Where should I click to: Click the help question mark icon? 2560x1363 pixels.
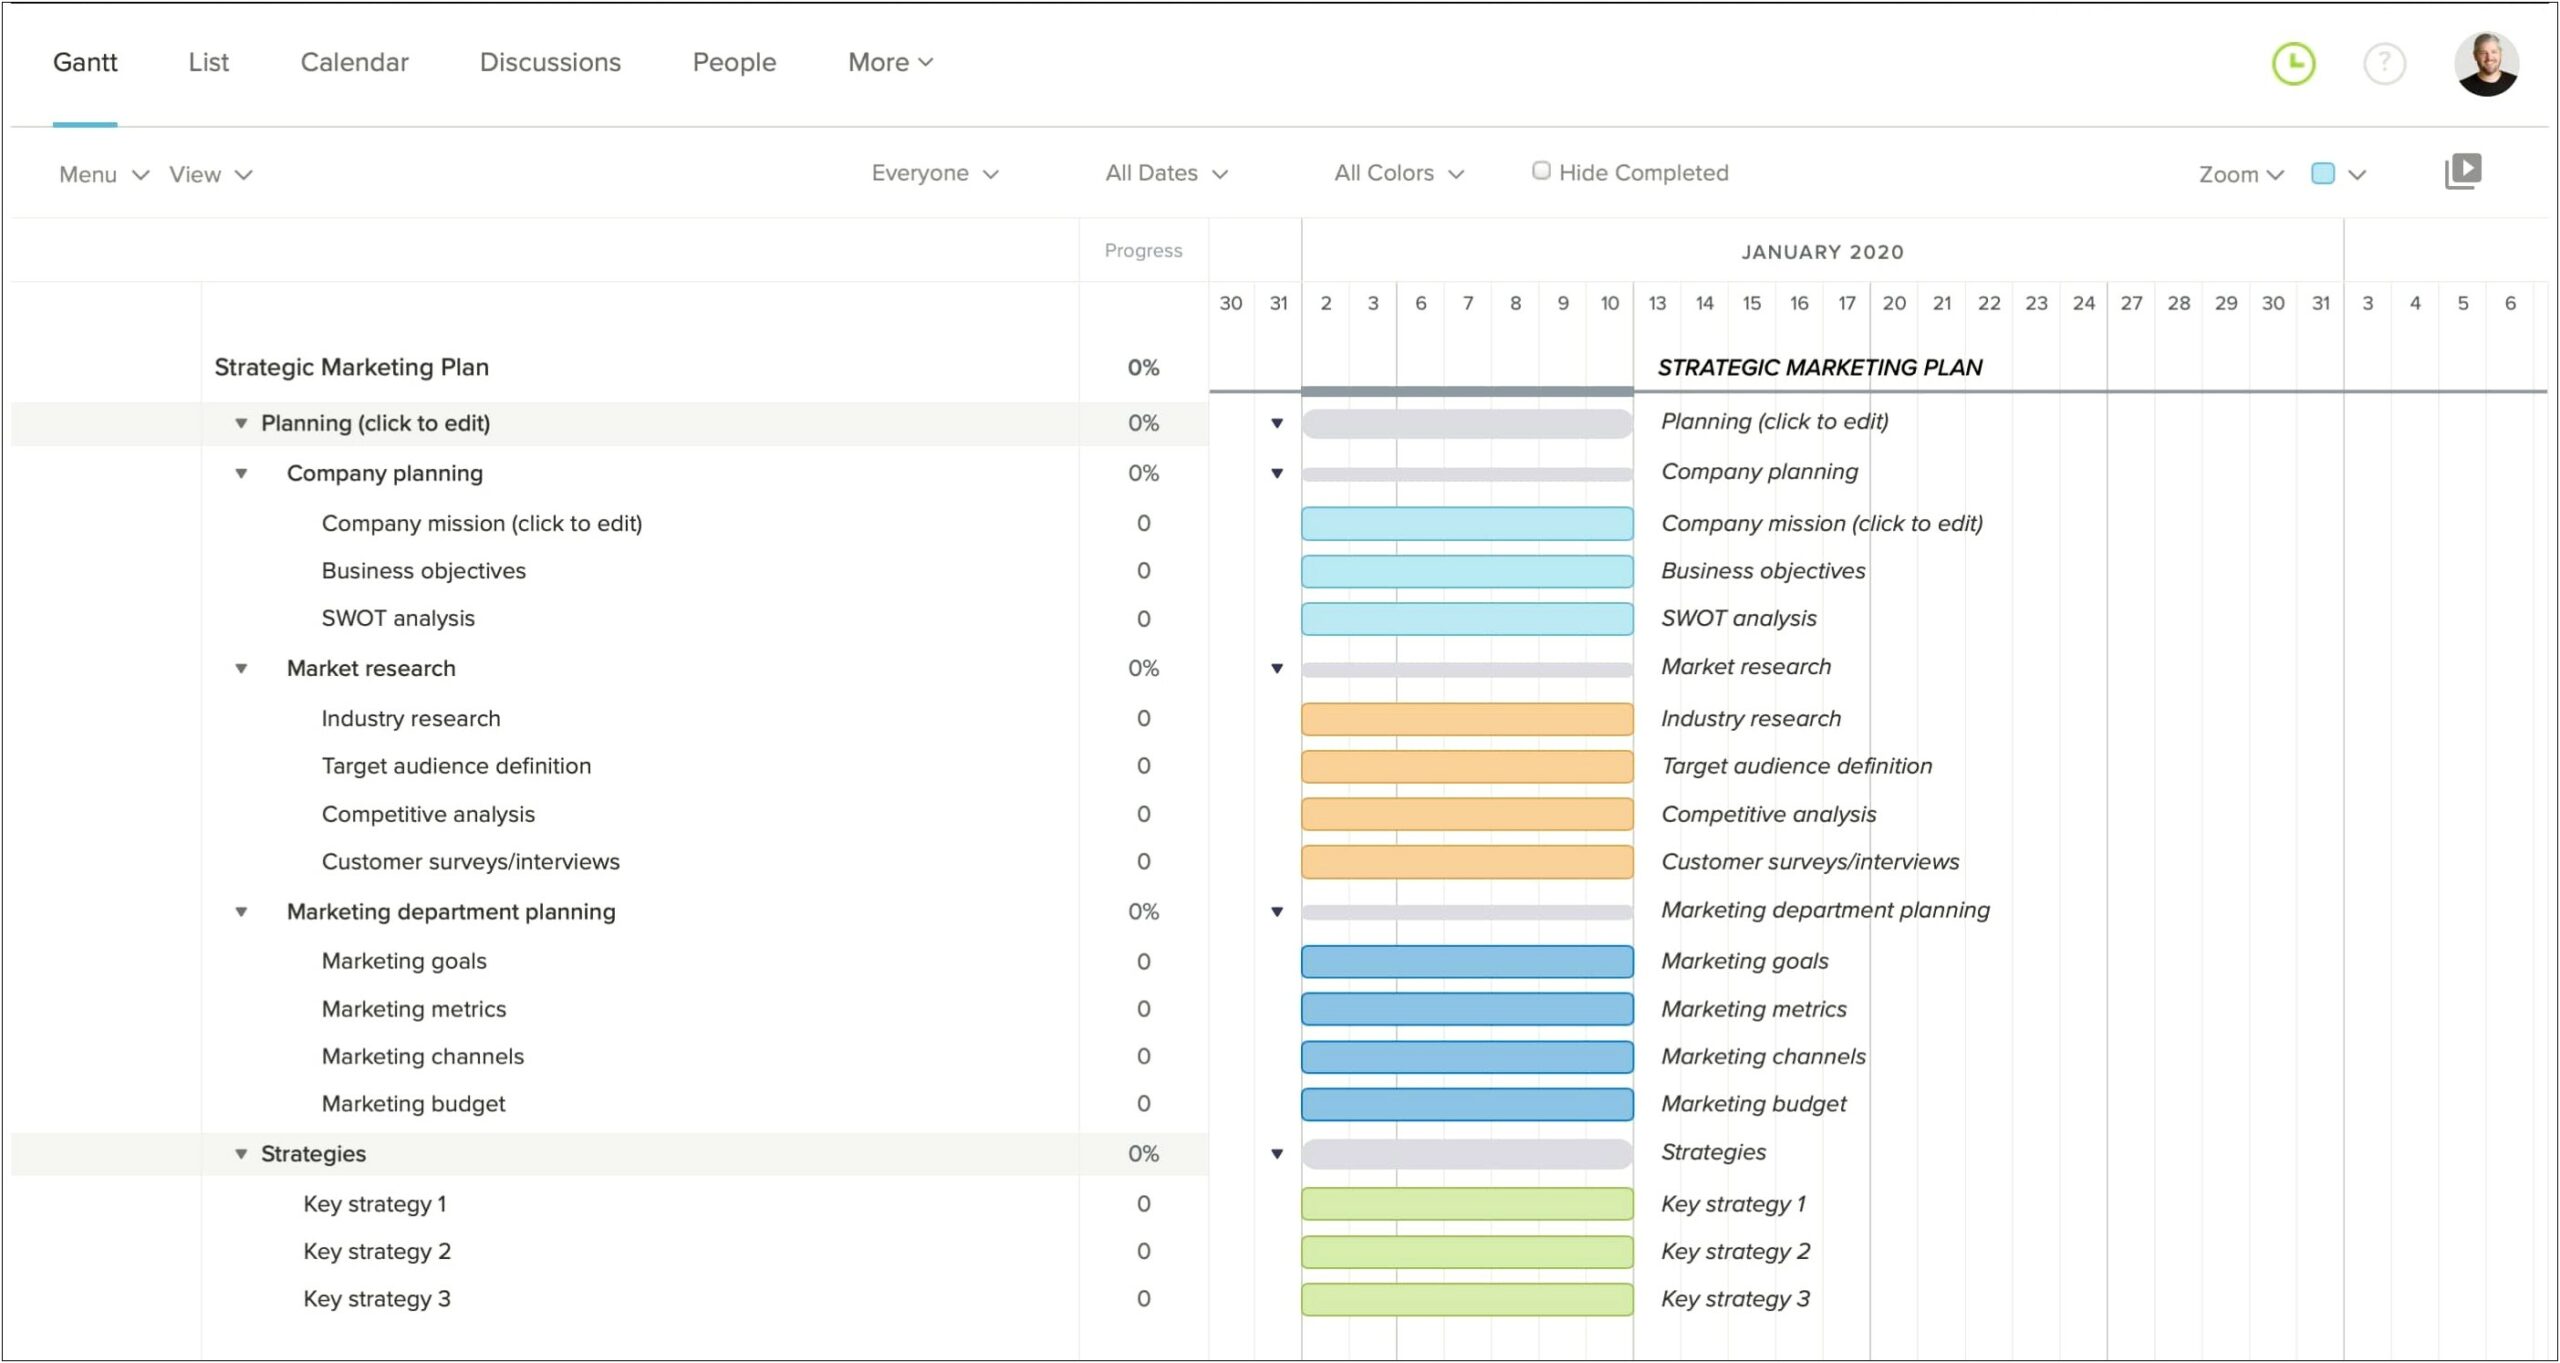[x=2382, y=64]
